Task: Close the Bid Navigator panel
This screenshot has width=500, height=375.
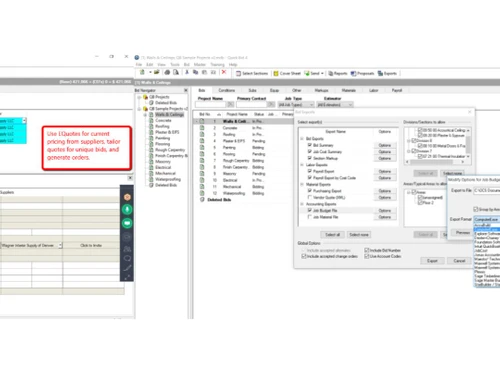Action: pos(186,90)
